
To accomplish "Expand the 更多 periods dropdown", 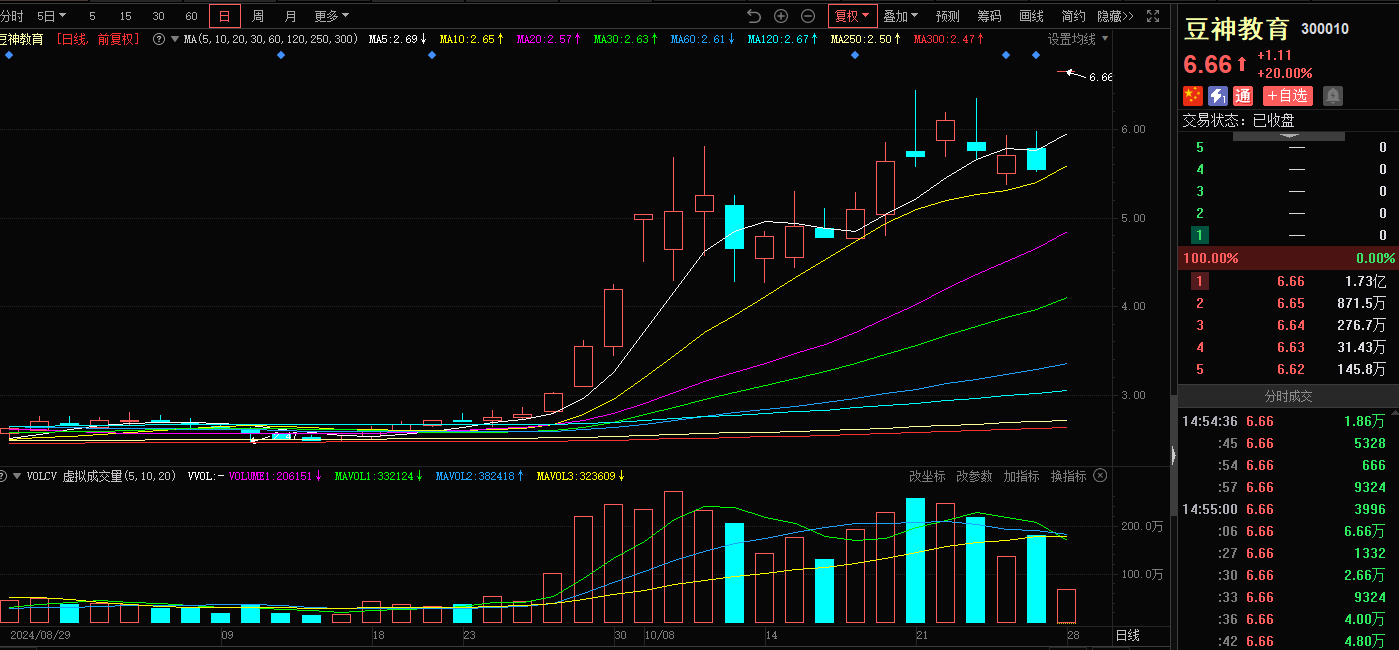I will tap(331, 16).
